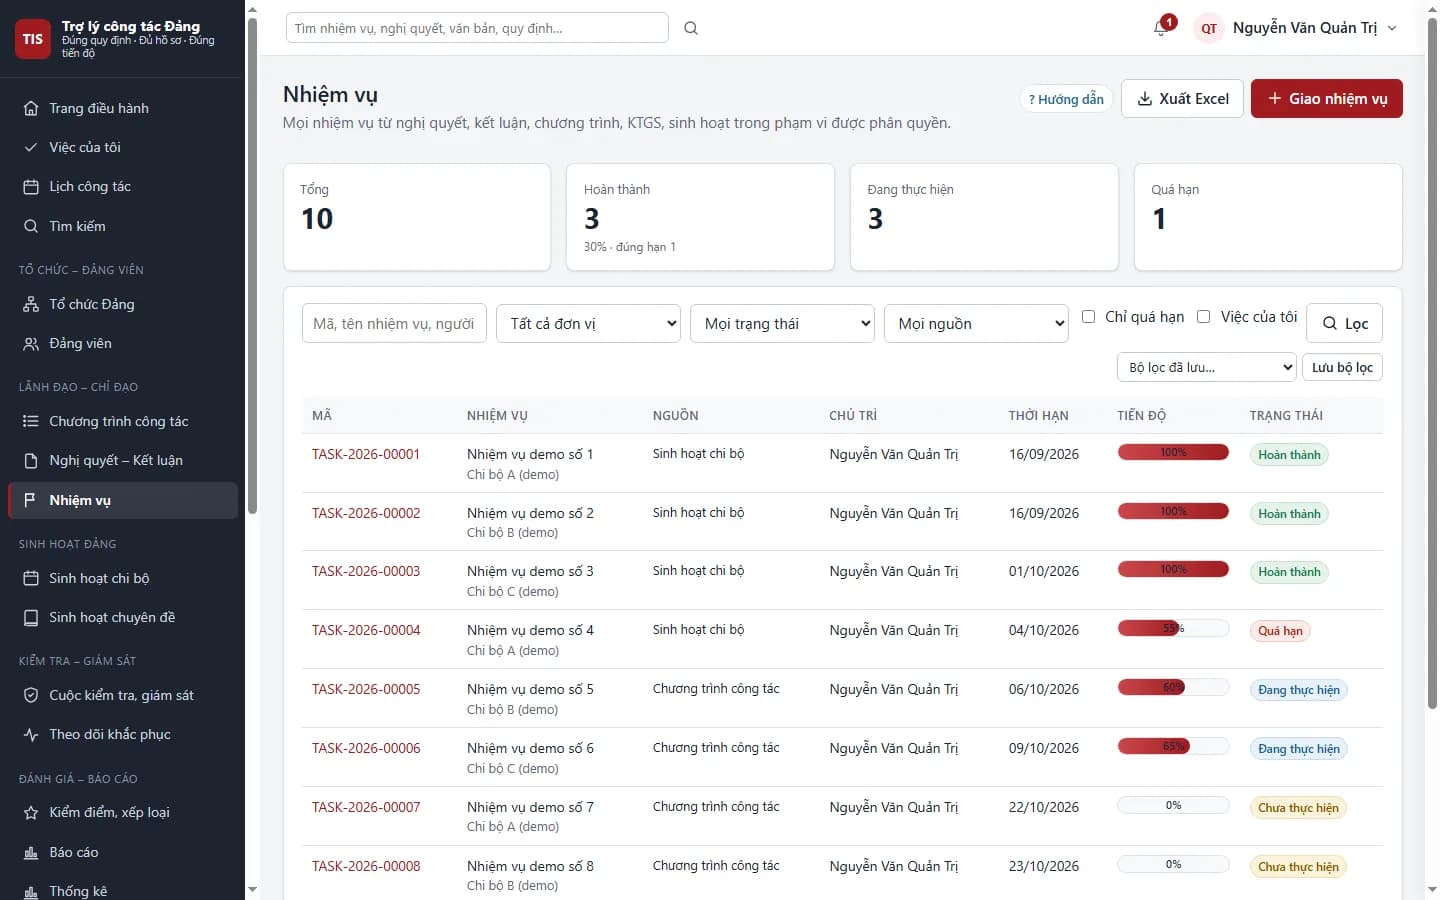Click the calendar icon beside Lịch công tác
Viewport: 1440px width, 900px height.
coord(31,187)
